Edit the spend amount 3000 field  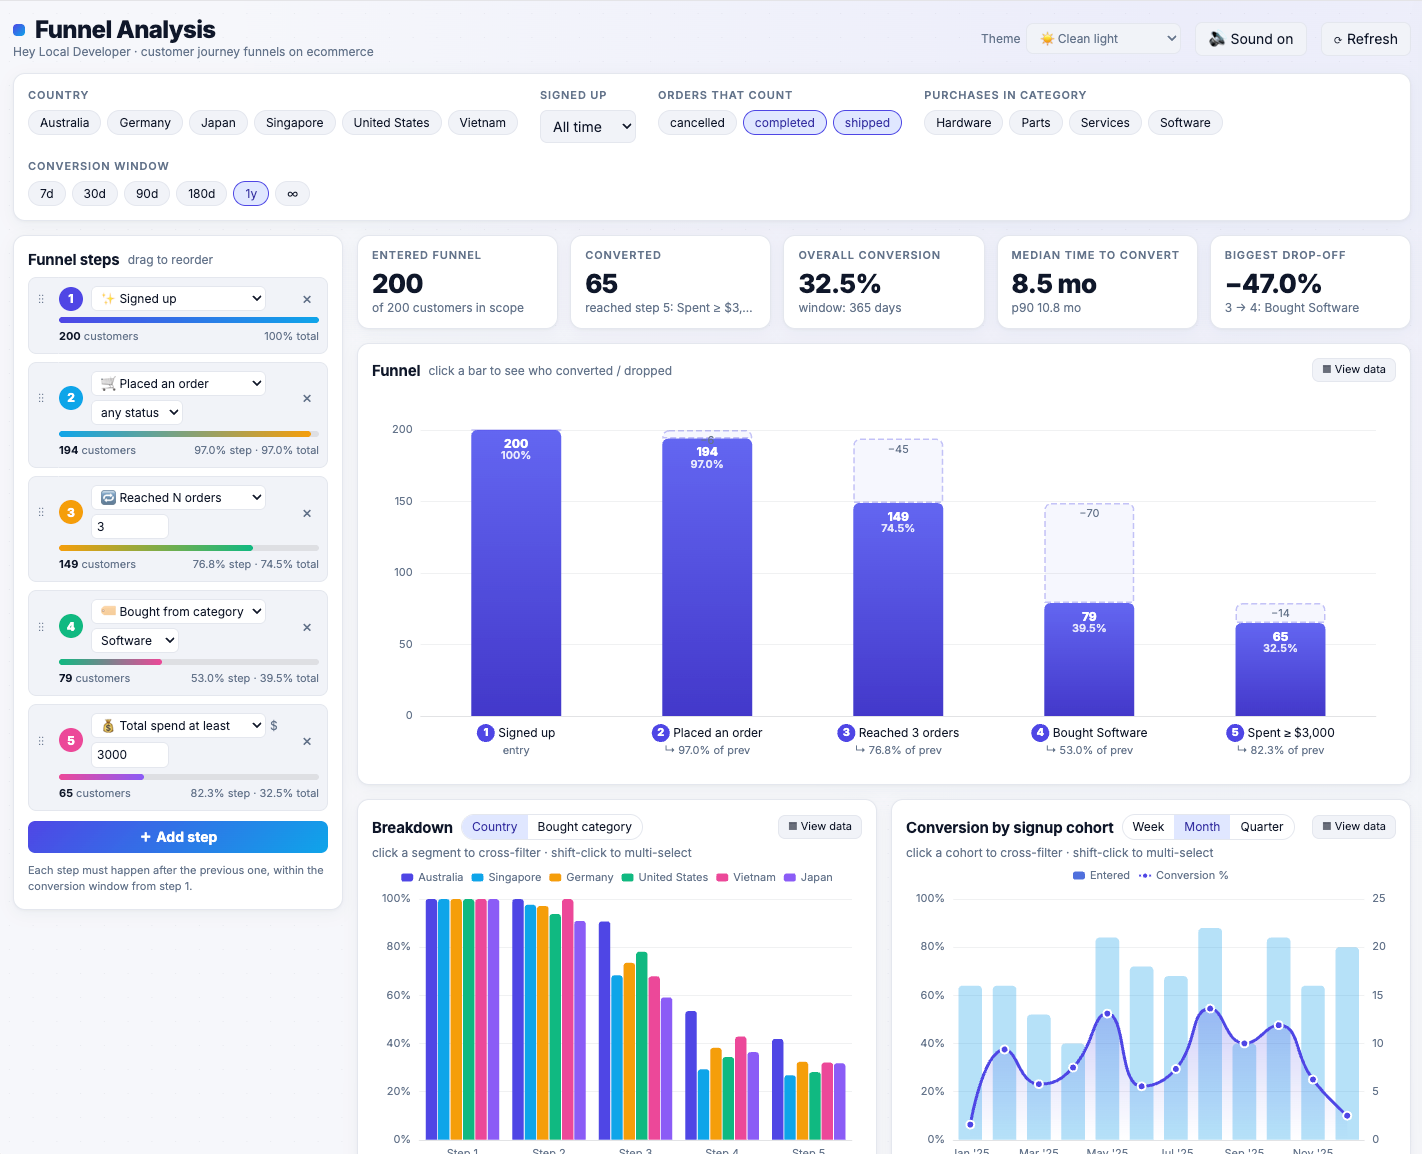130,755
